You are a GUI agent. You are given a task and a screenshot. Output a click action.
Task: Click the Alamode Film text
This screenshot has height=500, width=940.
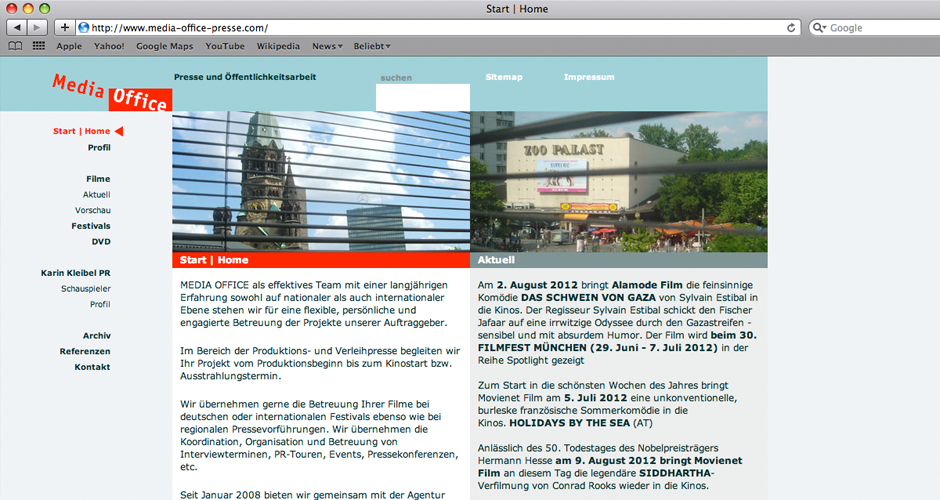[x=647, y=285]
